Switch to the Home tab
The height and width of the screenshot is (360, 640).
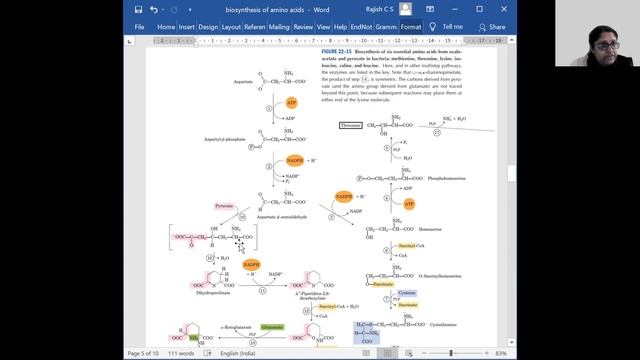166,27
